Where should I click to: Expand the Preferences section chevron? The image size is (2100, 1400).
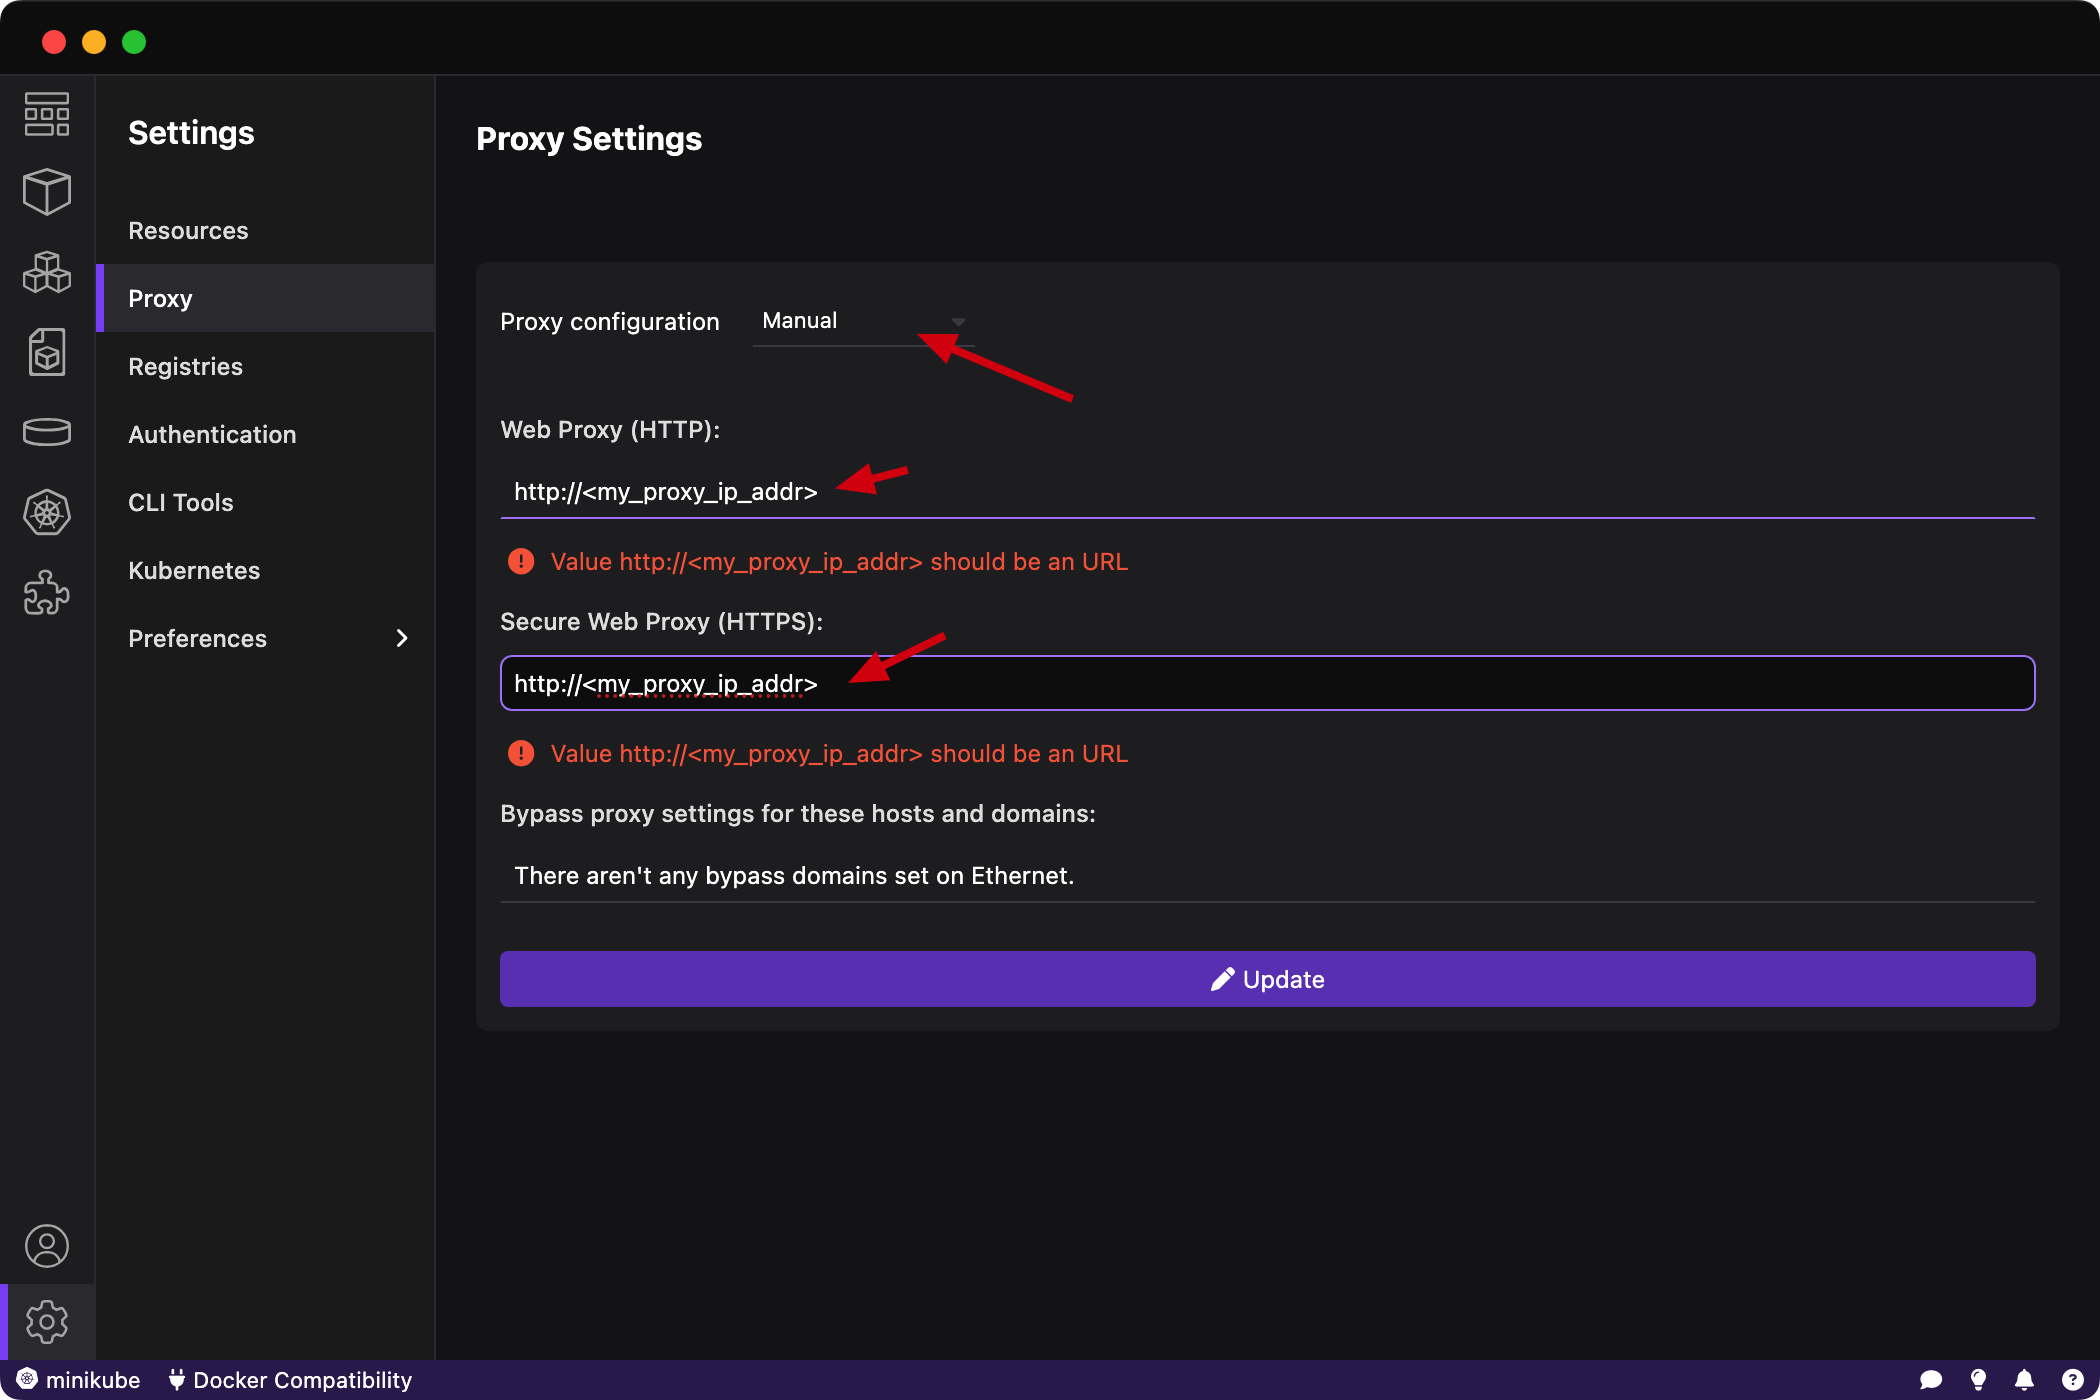(x=402, y=638)
